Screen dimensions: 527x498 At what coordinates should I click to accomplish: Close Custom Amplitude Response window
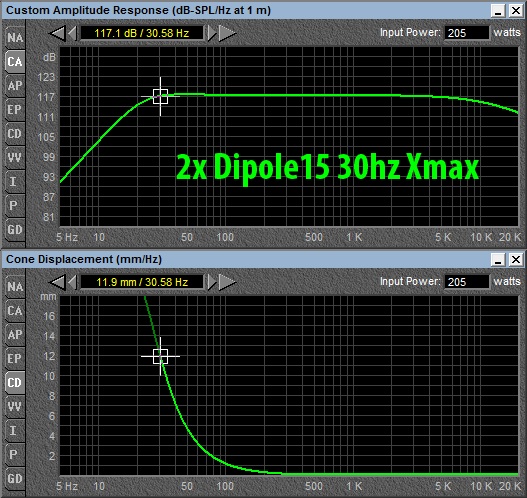516,11
